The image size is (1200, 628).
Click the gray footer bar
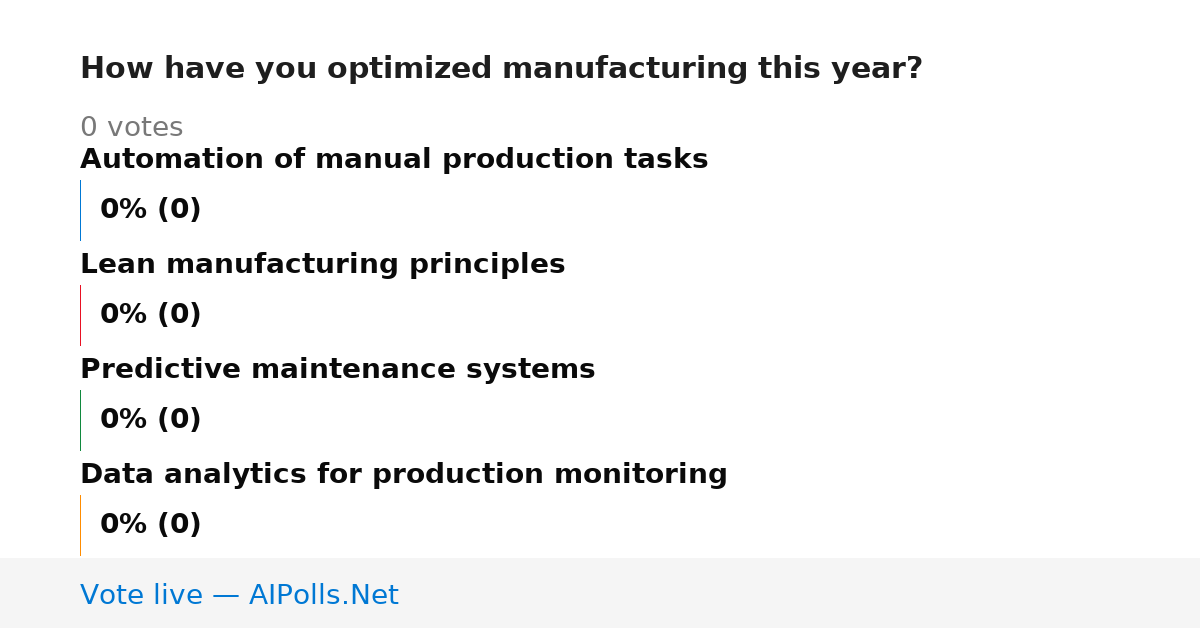600,593
